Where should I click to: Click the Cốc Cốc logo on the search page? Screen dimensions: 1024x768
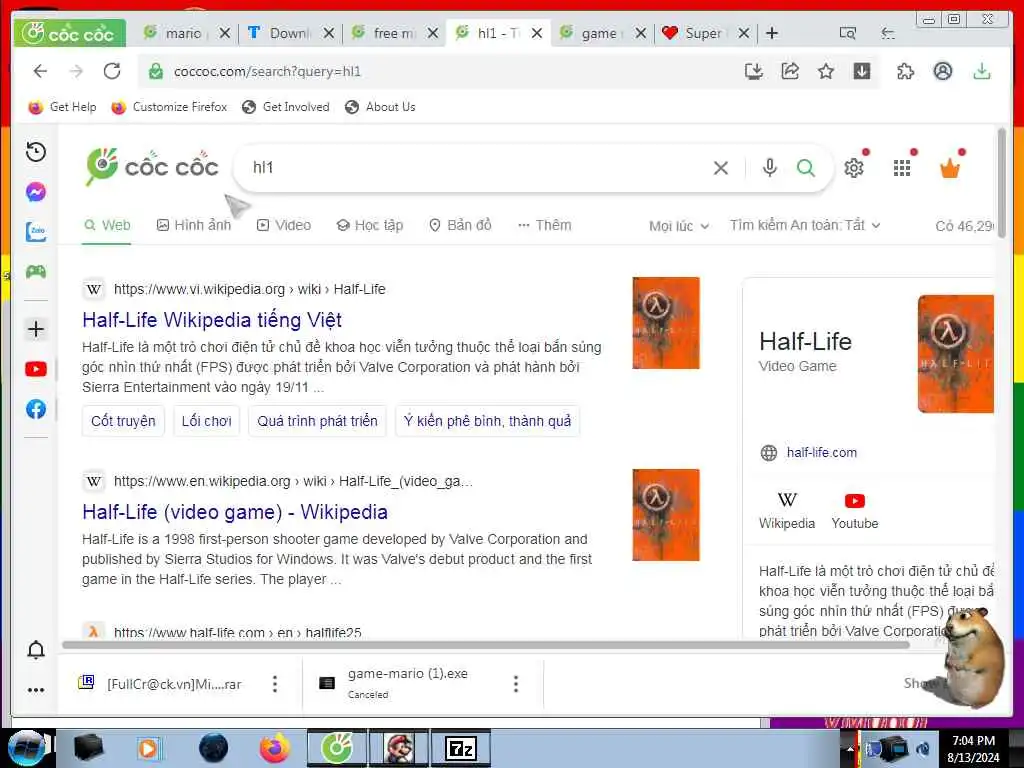pyautogui.click(x=152, y=167)
